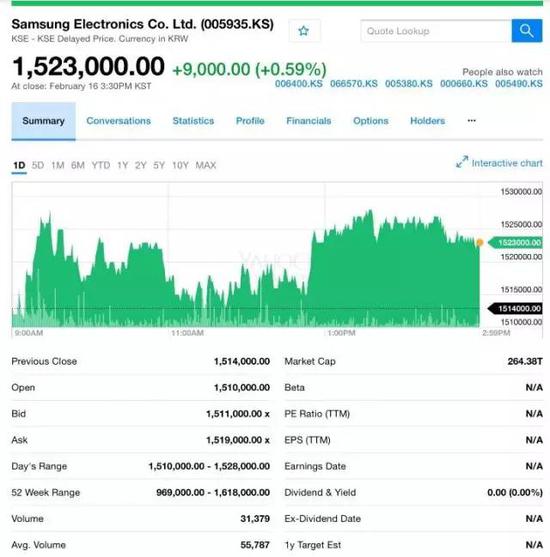The image size is (550, 557).
Task: Click the Samsung Electronics Co. Ltd. title
Action: click(x=142, y=24)
